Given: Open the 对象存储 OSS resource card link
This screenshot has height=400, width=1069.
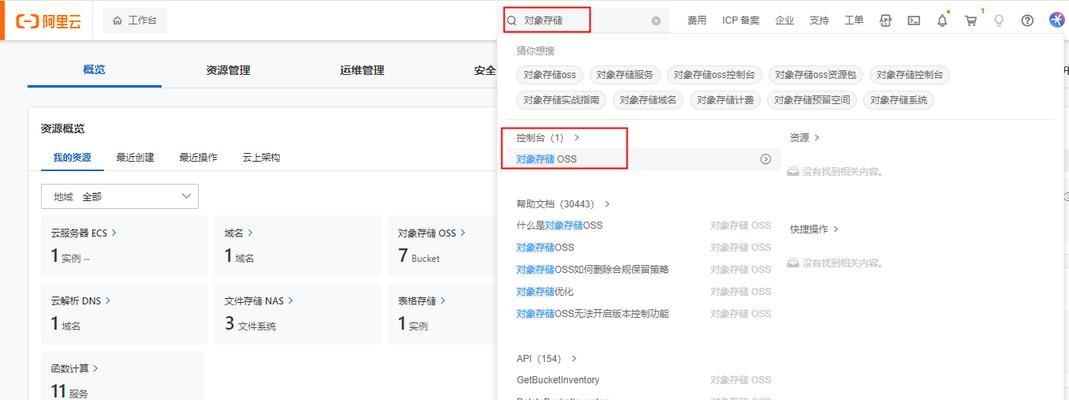Looking at the screenshot, I should (432, 232).
